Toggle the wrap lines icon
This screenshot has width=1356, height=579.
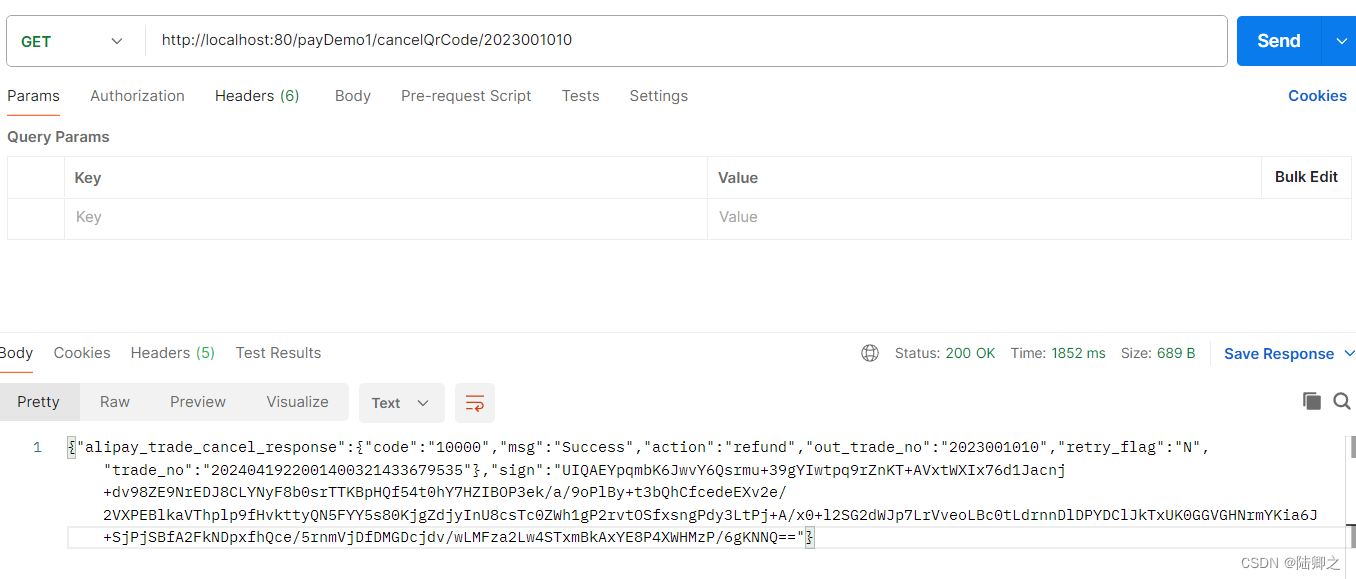(x=475, y=403)
